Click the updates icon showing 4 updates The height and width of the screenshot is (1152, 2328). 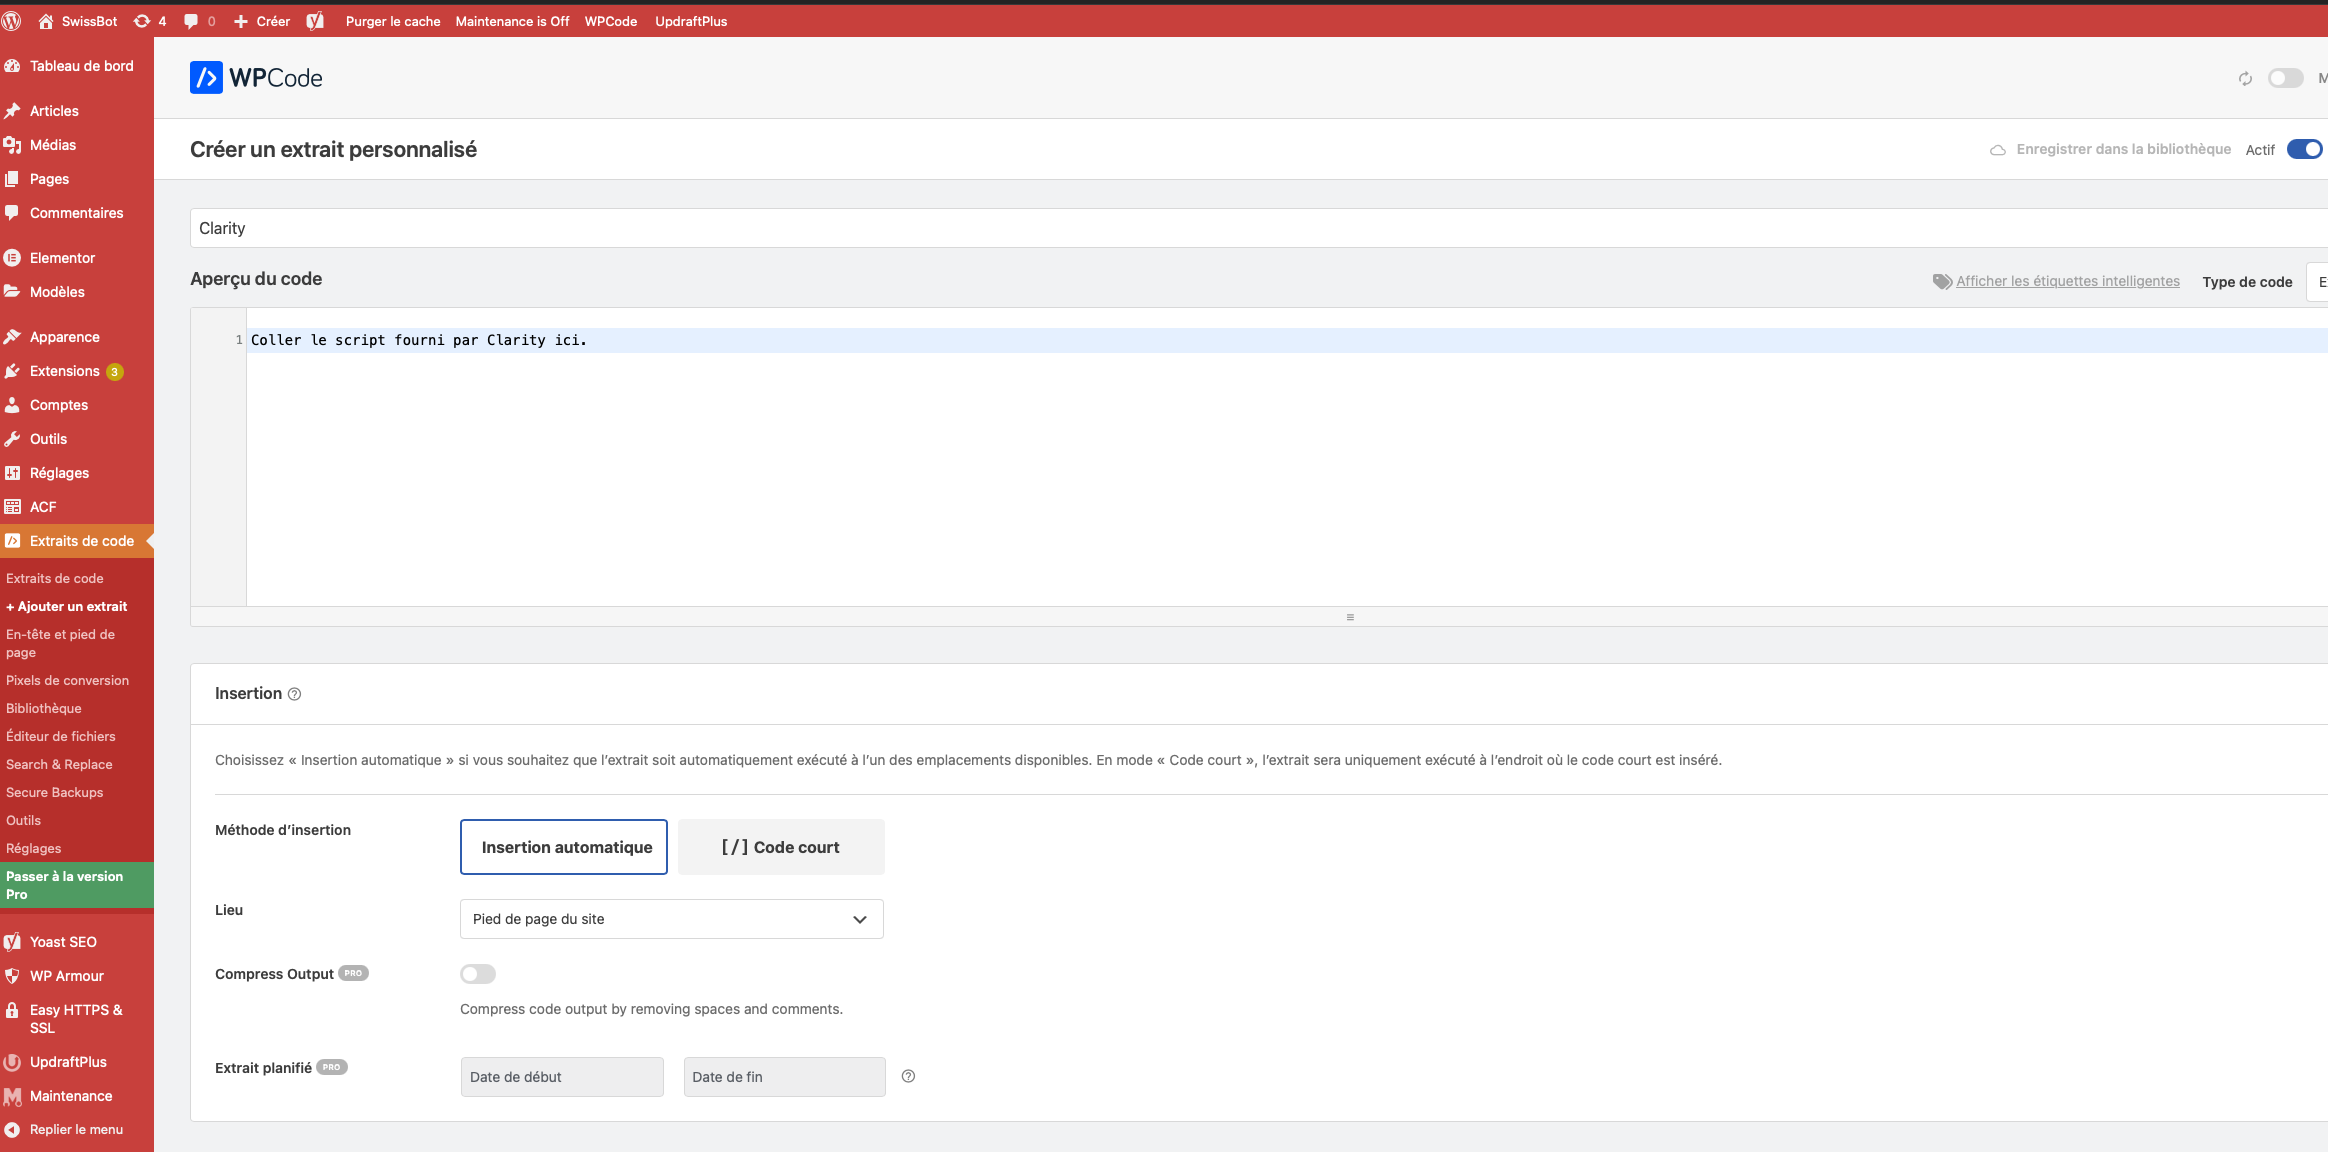coord(148,20)
